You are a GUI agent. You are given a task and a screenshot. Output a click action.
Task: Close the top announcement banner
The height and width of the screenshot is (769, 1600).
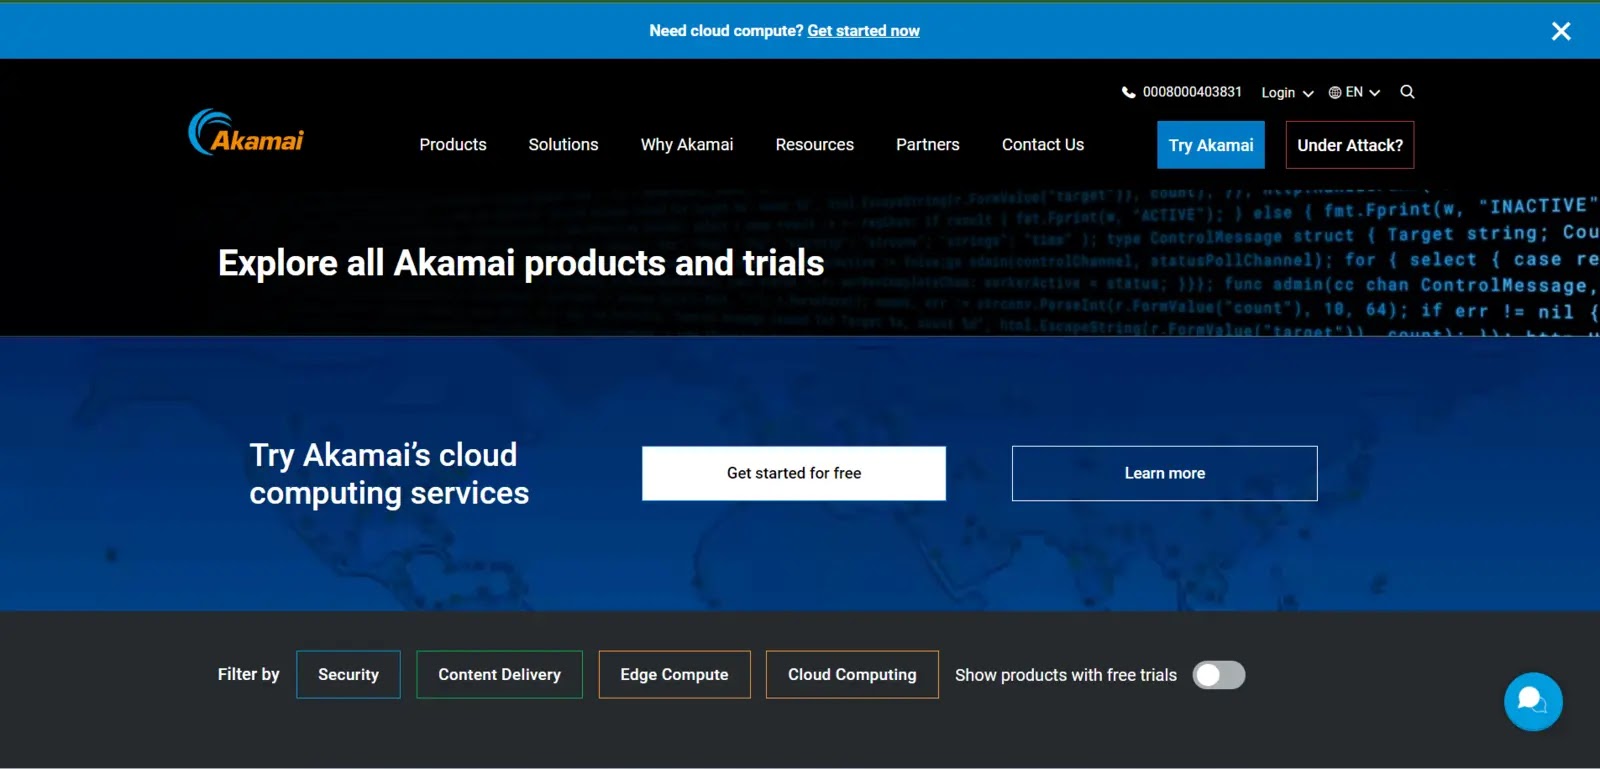pos(1561,31)
